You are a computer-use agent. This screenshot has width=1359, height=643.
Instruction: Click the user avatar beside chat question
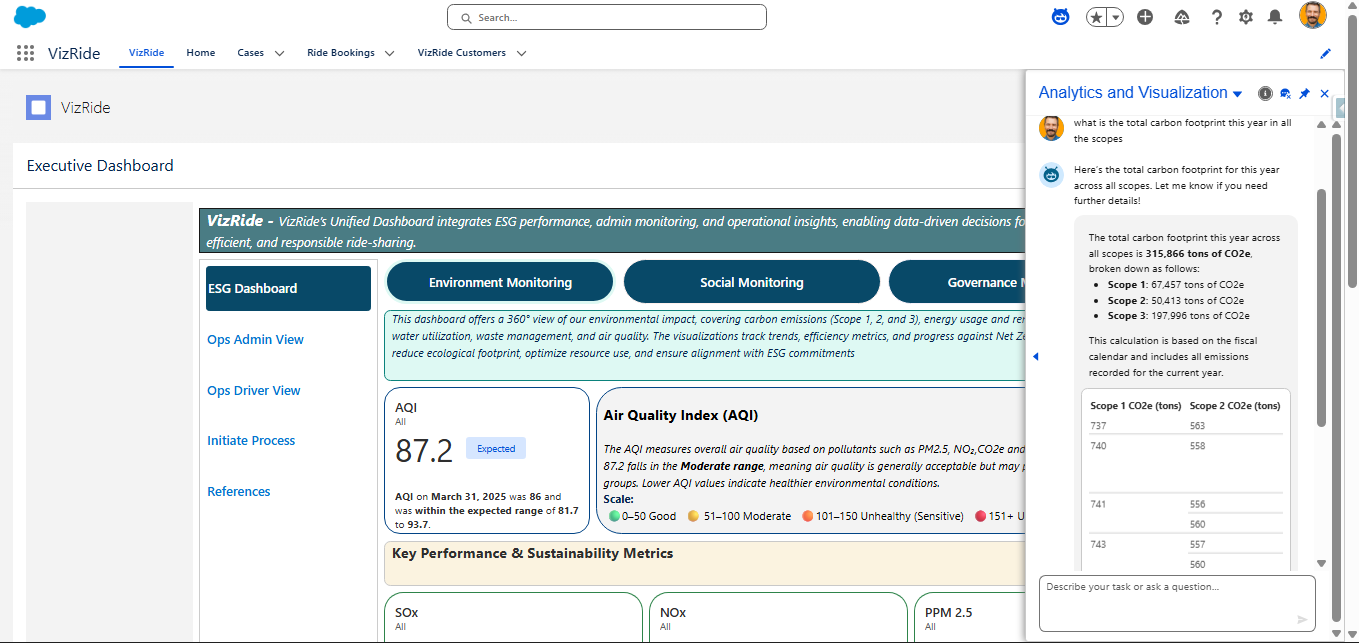point(1051,128)
